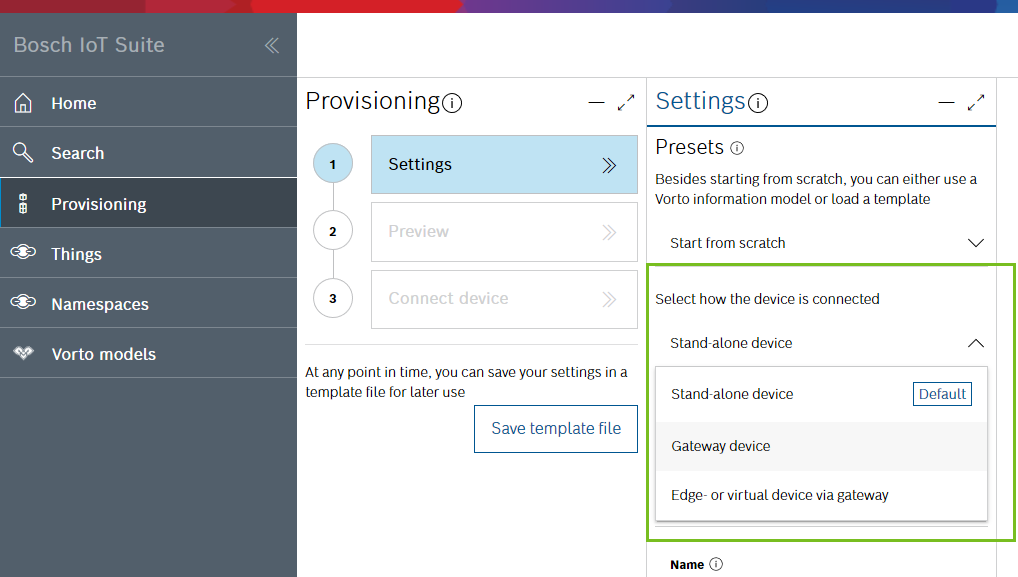
Task: Minimize the Settings panel
Action: coord(947,103)
